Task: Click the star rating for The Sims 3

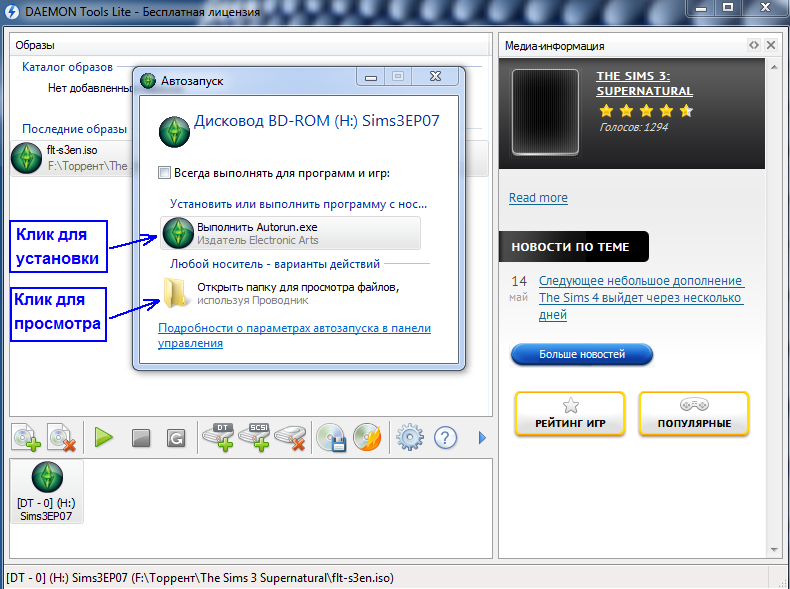Action: pyautogui.click(x=646, y=110)
